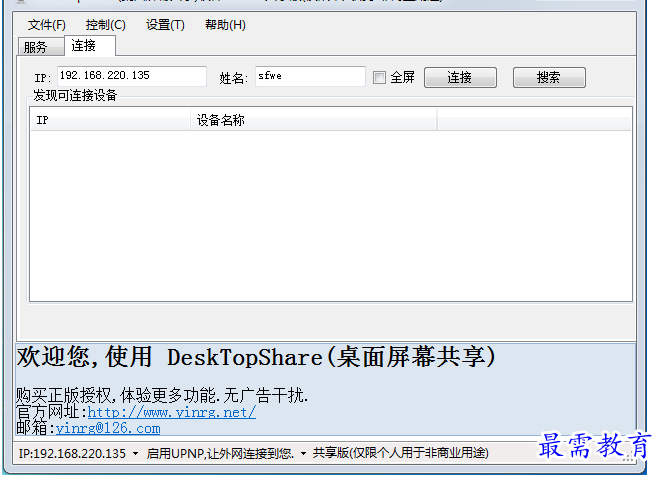The width and height of the screenshot is (660, 477).
Task: Click the 共享版 status bar text
Action: tap(400, 453)
